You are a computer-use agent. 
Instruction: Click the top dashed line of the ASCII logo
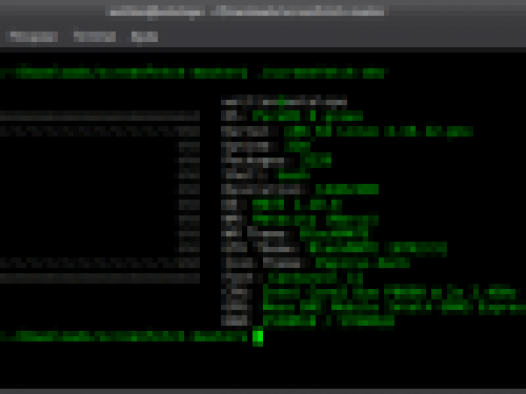coord(100,131)
